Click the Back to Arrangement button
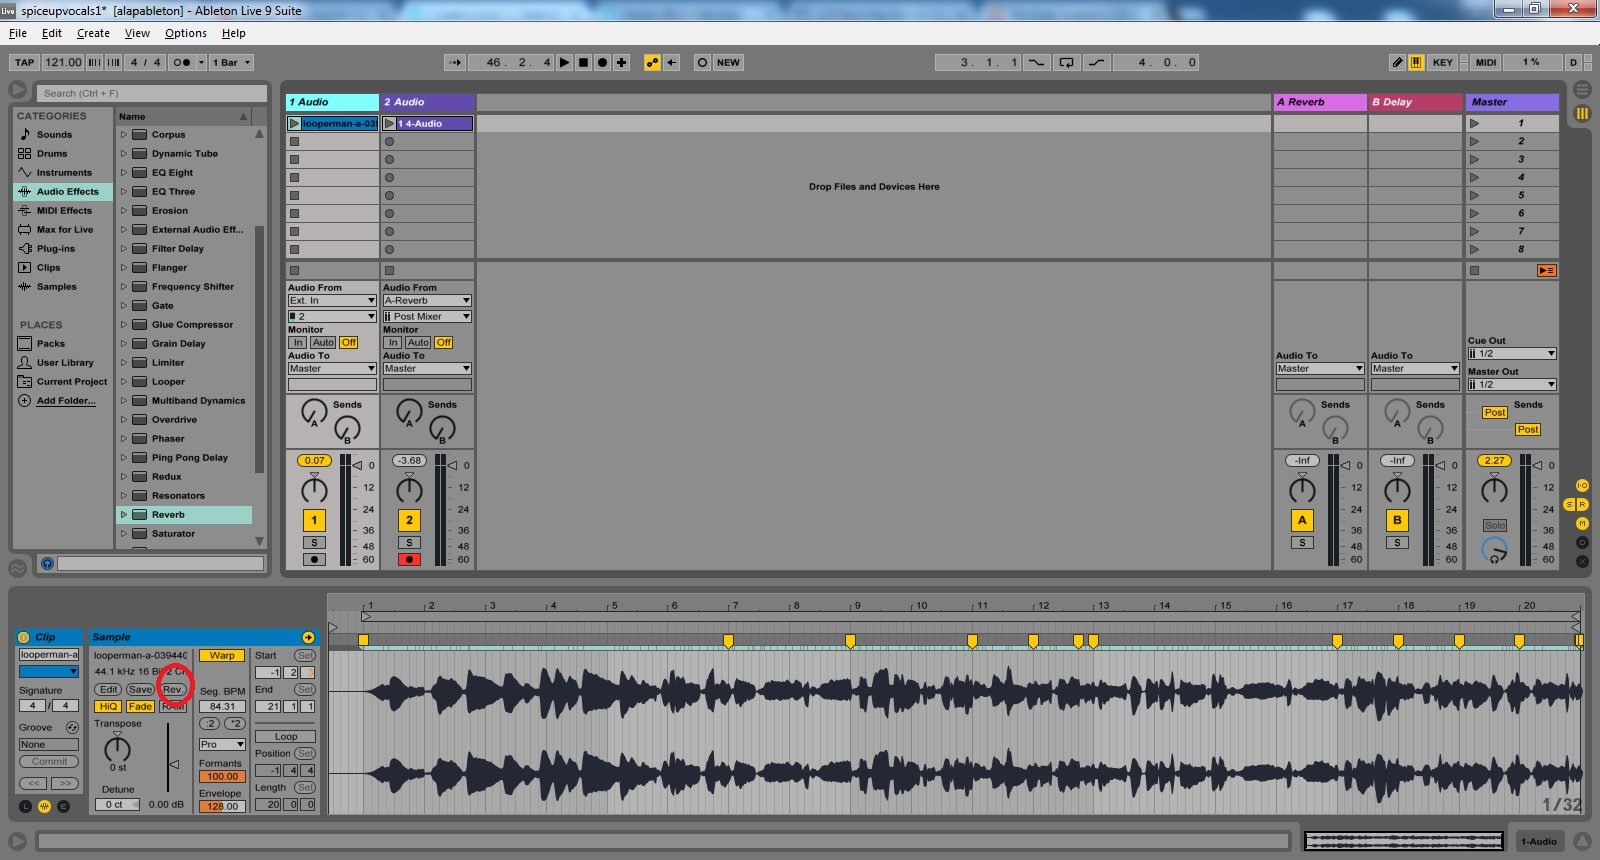Viewport: 1600px width, 860px height. point(1547,271)
